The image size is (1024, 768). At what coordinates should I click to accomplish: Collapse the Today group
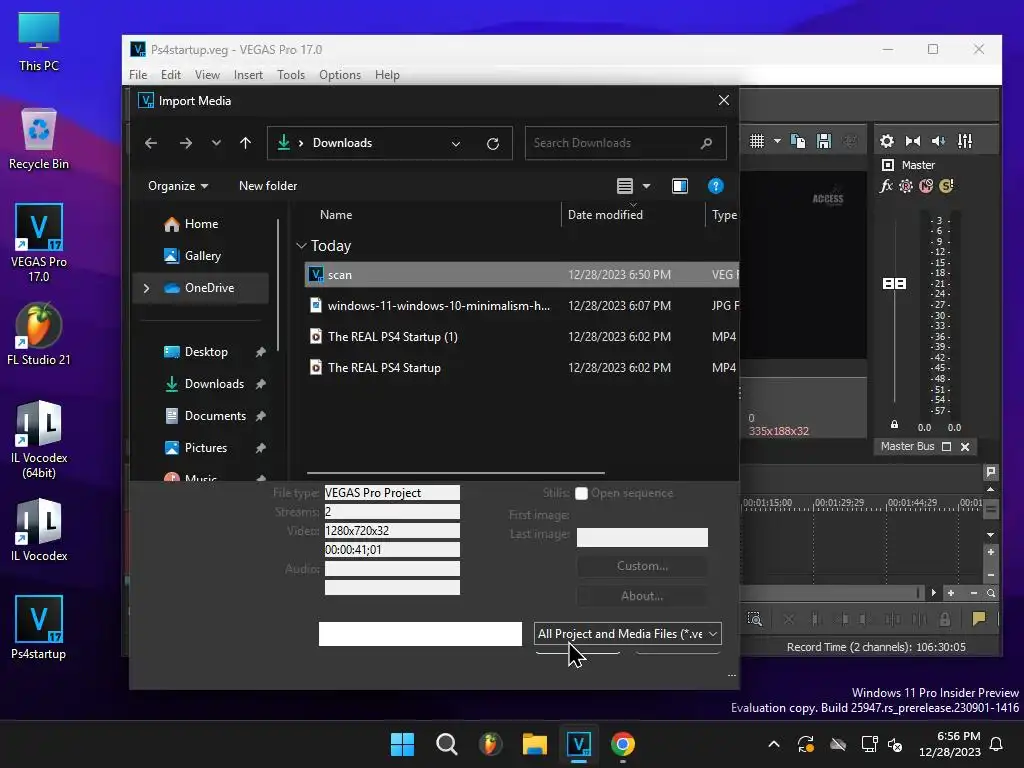point(301,246)
